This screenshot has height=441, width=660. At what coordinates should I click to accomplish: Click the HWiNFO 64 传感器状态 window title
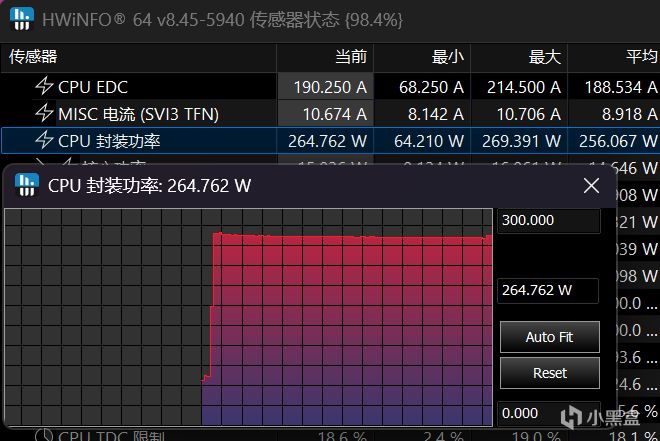222,20
